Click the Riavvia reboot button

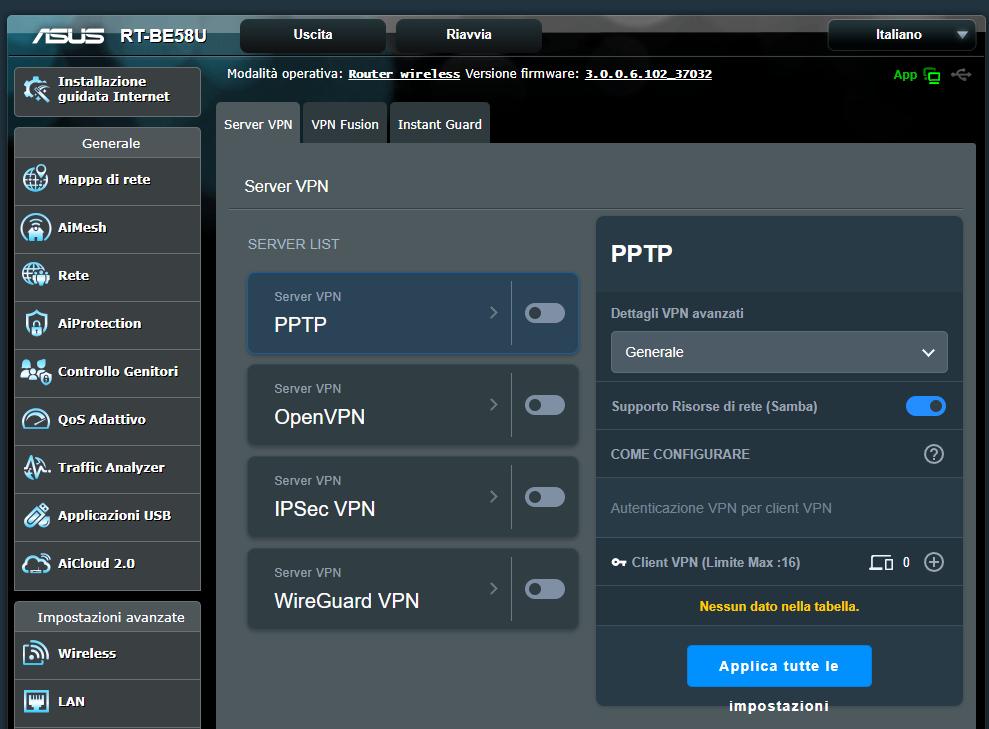[x=469, y=35]
